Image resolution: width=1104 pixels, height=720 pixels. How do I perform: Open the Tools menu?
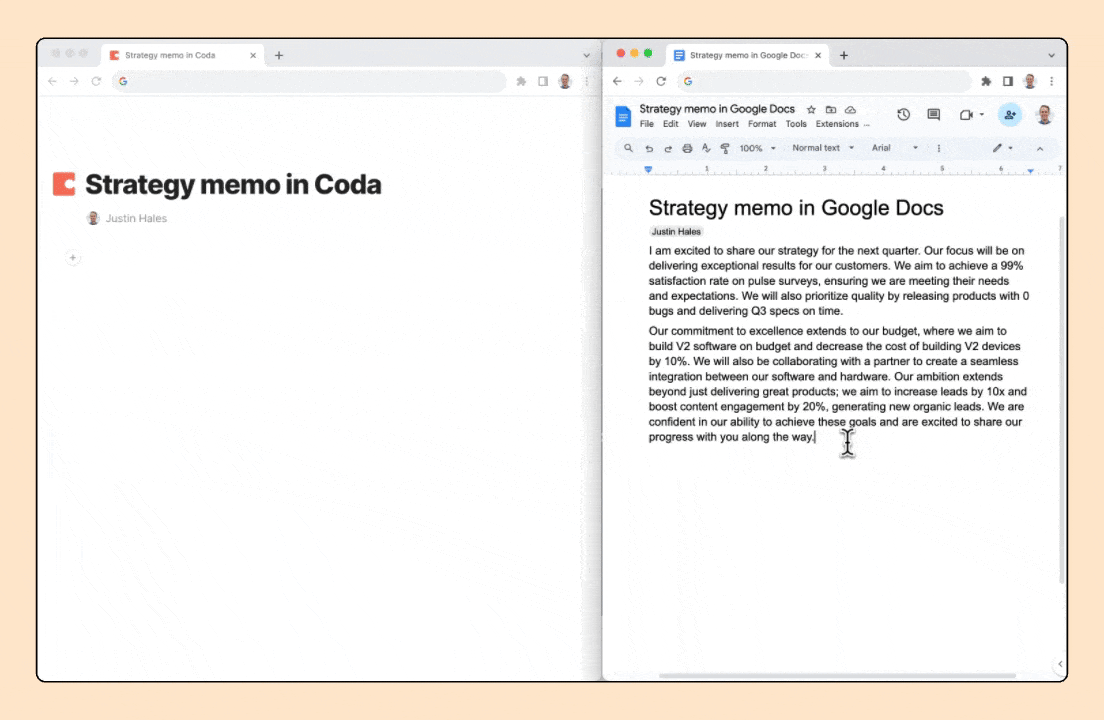click(x=796, y=124)
